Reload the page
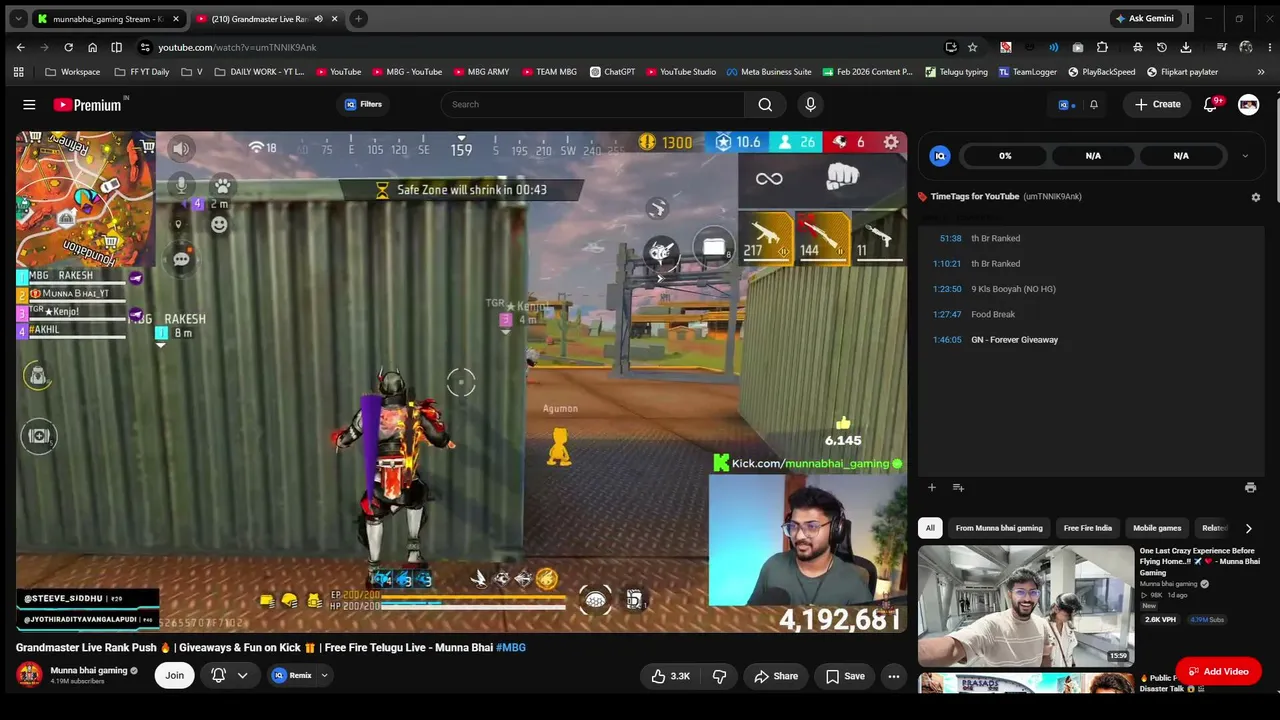This screenshot has width=1280, height=720. tap(68, 47)
